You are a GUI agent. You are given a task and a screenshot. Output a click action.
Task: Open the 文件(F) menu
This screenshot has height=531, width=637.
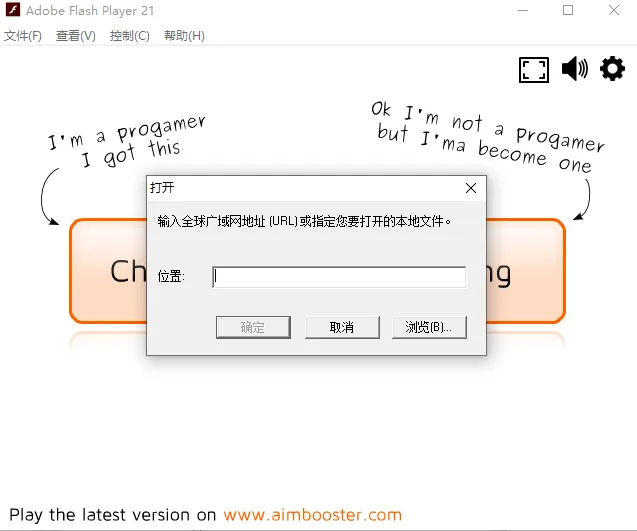23,36
